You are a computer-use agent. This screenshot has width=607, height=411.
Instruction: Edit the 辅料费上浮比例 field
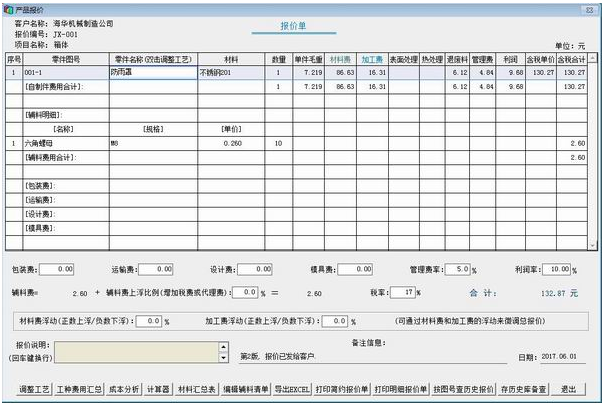245,292
